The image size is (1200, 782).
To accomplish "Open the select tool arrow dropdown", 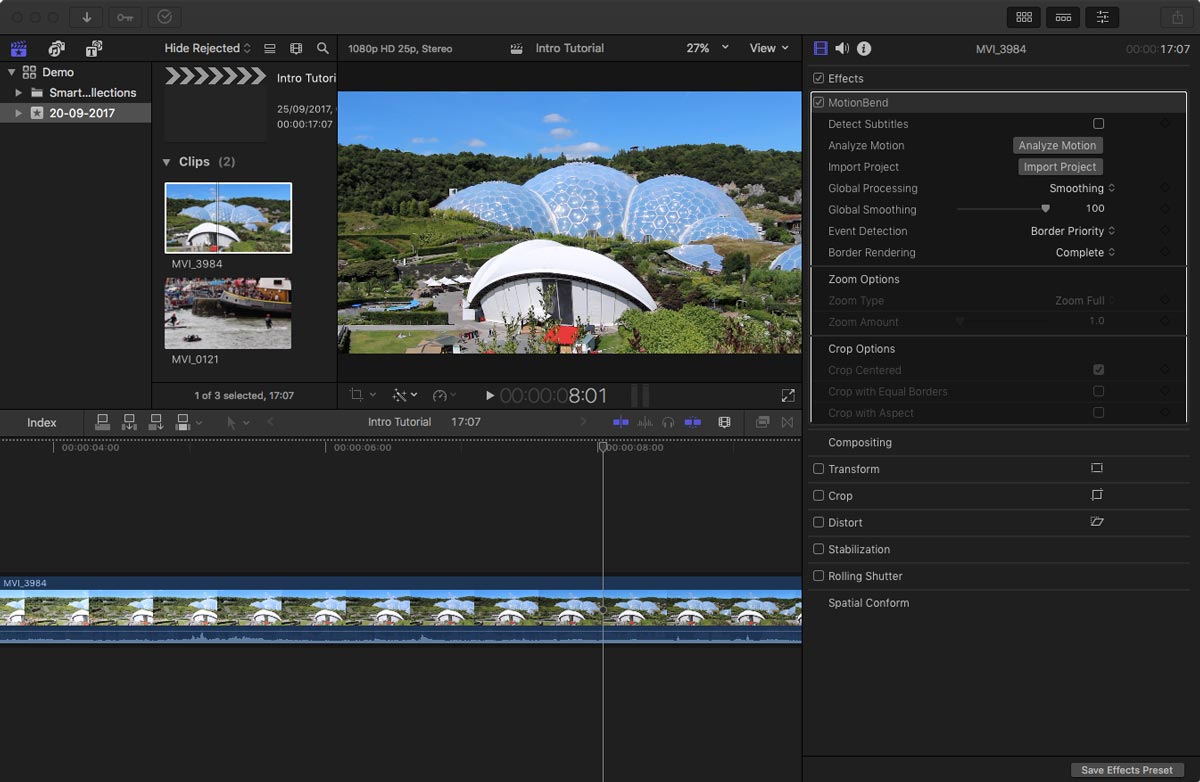I will click(236, 422).
